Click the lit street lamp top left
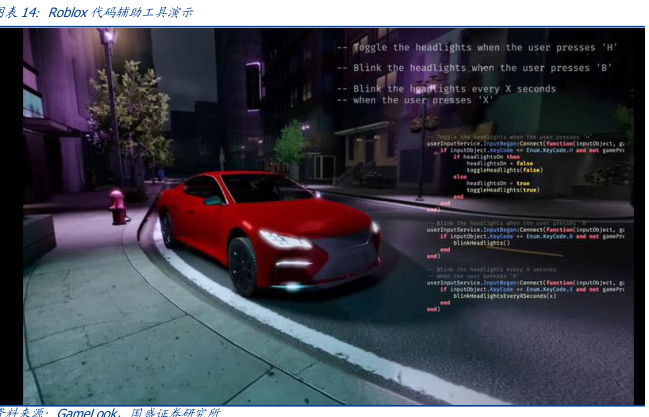Viewport: 649px width, 417px height. pyautogui.click(x=108, y=37)
